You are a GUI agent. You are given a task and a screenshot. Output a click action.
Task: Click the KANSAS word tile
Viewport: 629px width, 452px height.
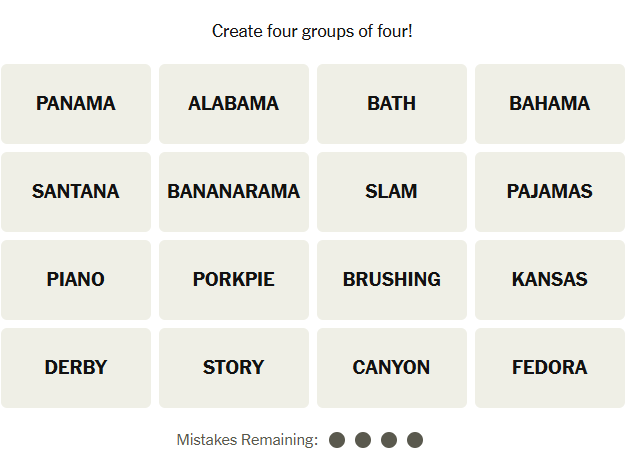tap(549, 280)
